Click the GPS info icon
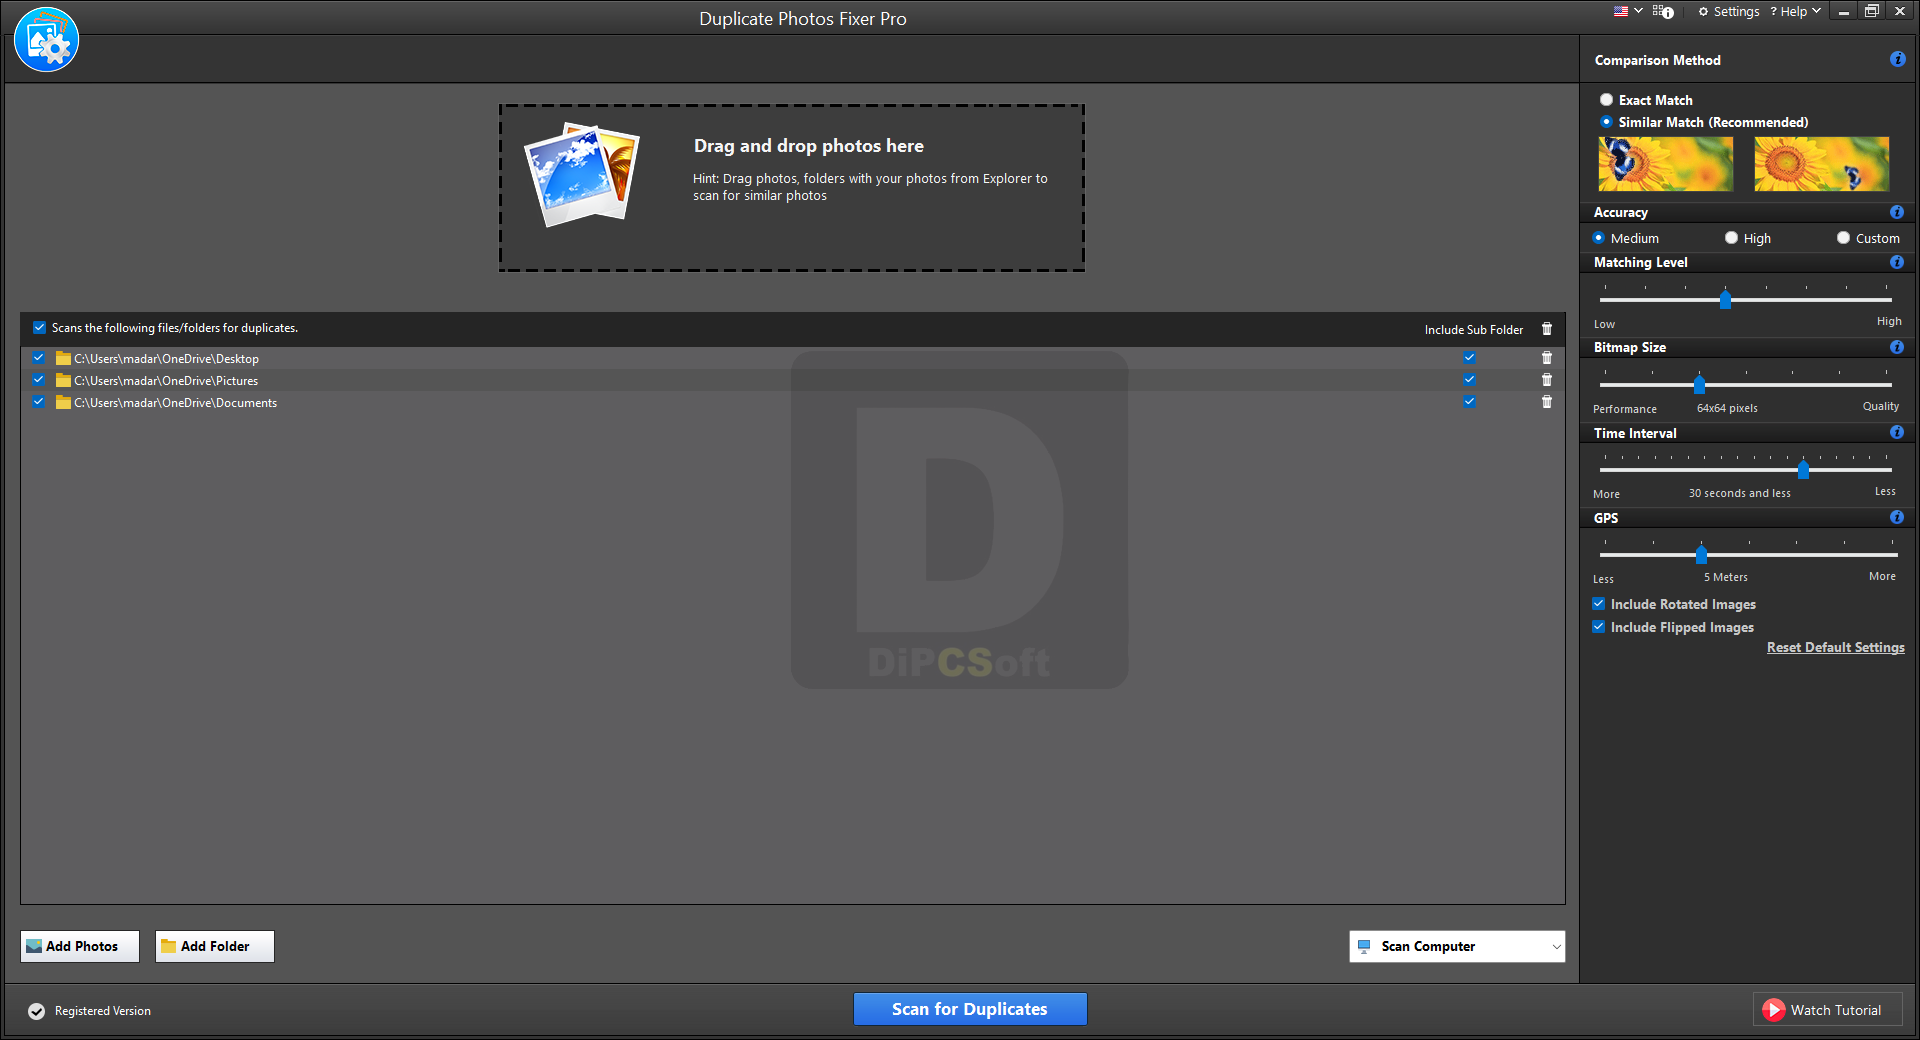The height and width of the screenshot is (1040, 1920). tap(1897, 517)
